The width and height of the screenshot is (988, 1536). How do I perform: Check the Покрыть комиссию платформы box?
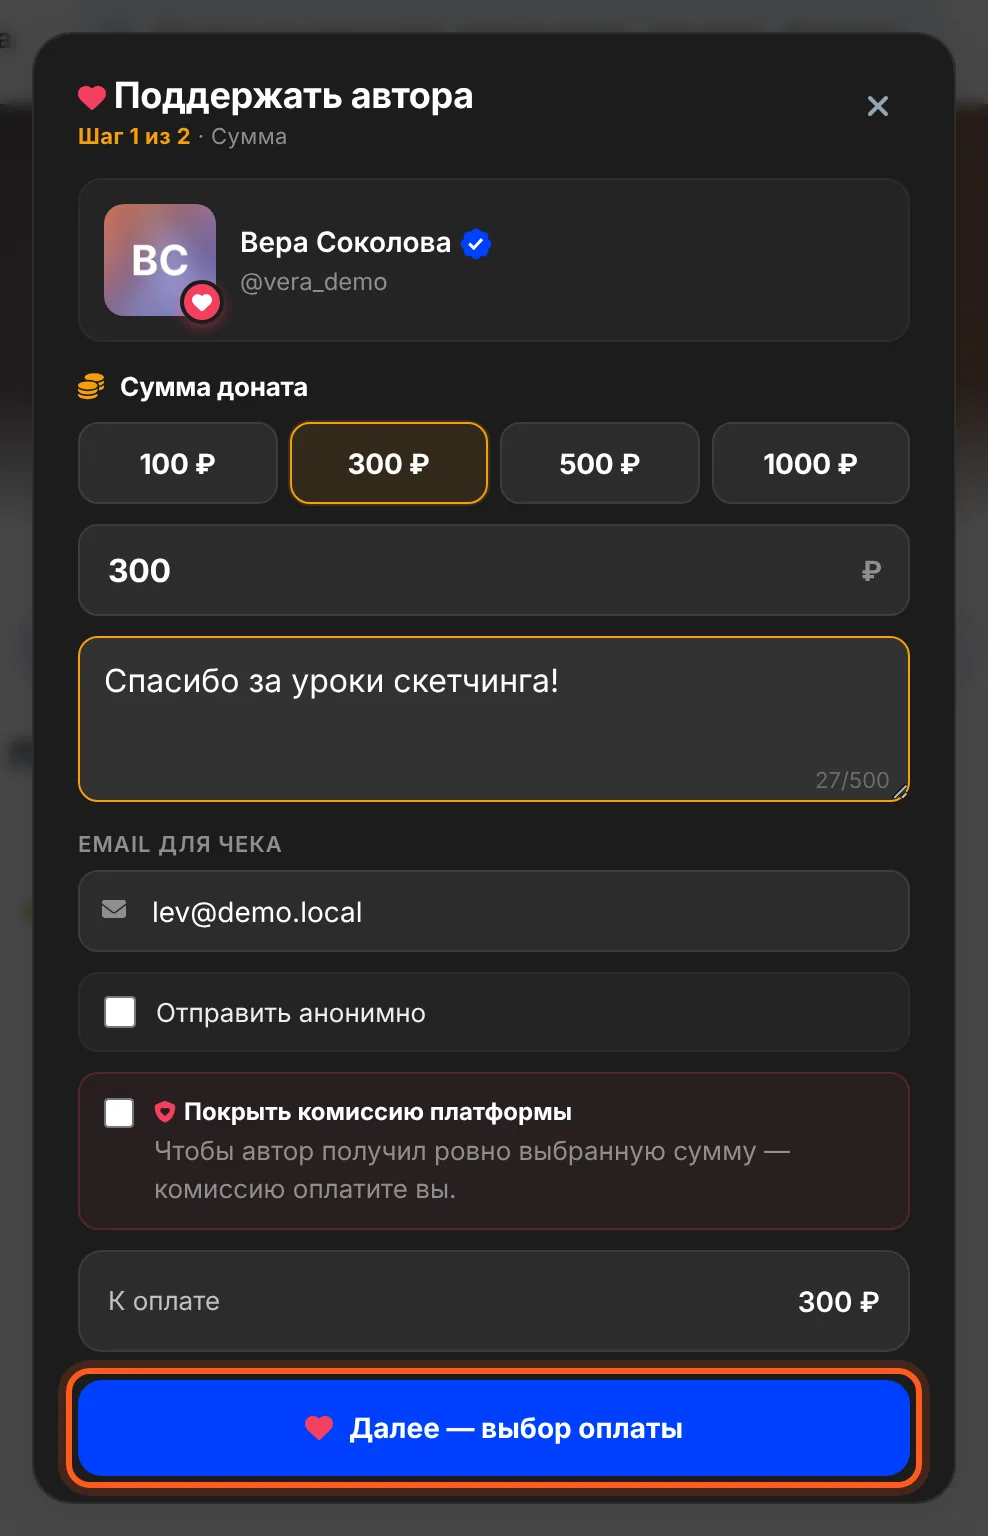[119, 1112]
